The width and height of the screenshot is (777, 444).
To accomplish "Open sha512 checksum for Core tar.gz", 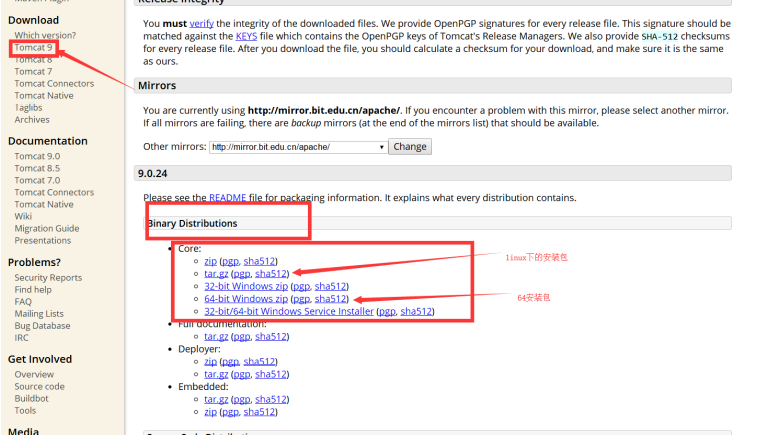I will (x=271, y=274).
